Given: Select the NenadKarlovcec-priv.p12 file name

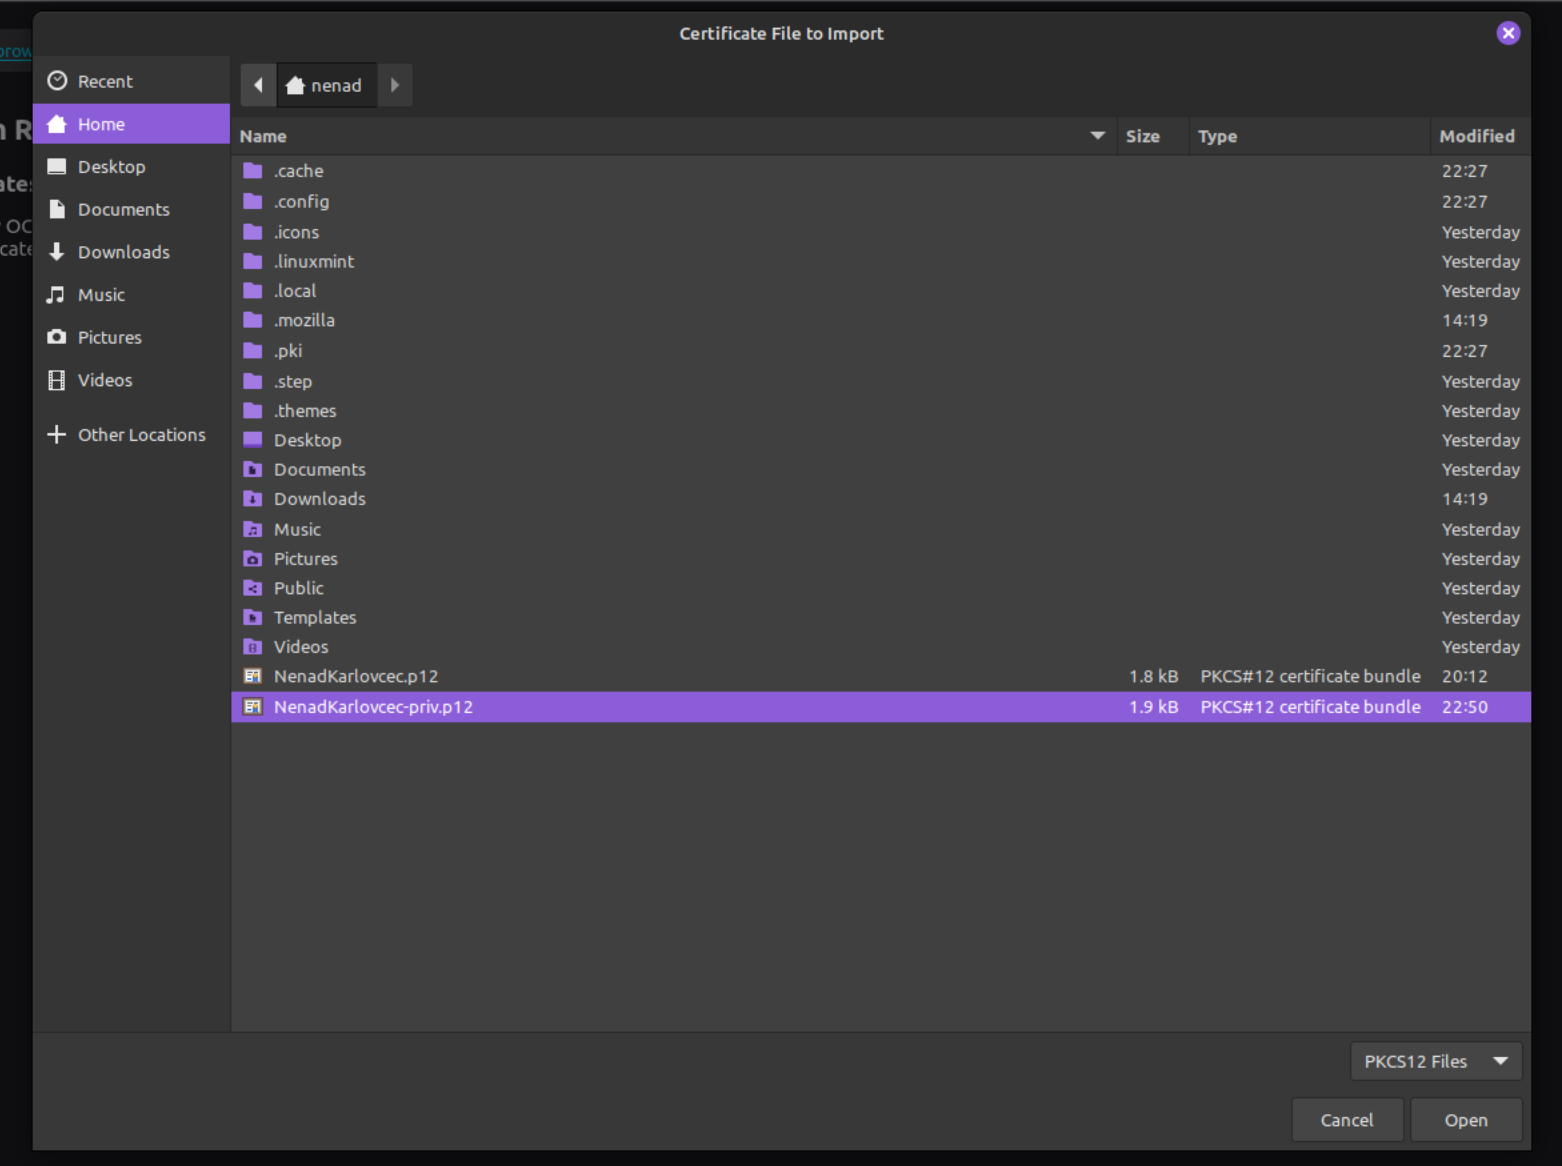Looking at the screenshot, I should click(x=373, y=707).
